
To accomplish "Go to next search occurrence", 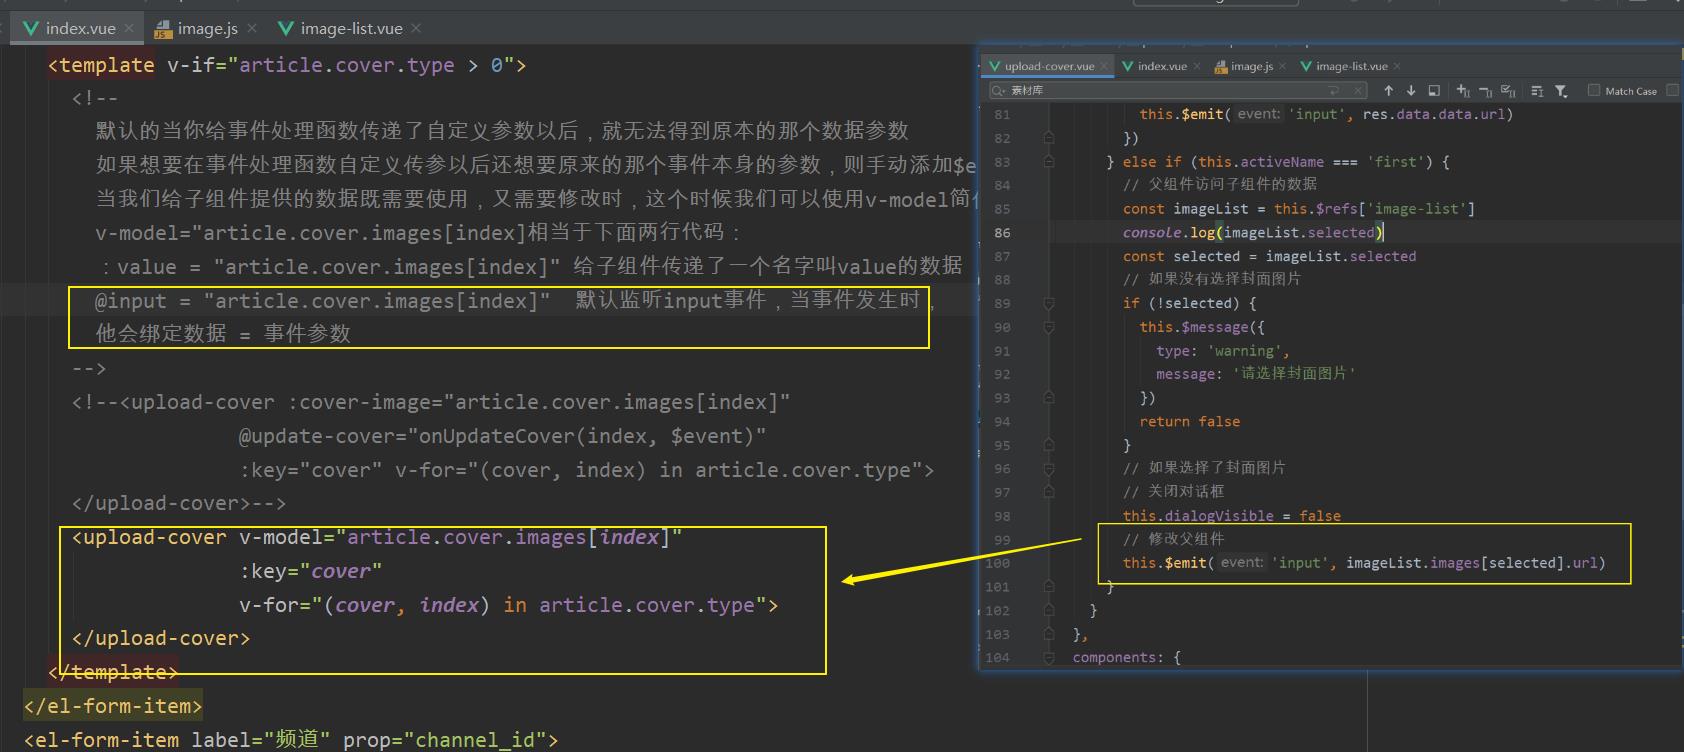I will (x=1411, y=90).
